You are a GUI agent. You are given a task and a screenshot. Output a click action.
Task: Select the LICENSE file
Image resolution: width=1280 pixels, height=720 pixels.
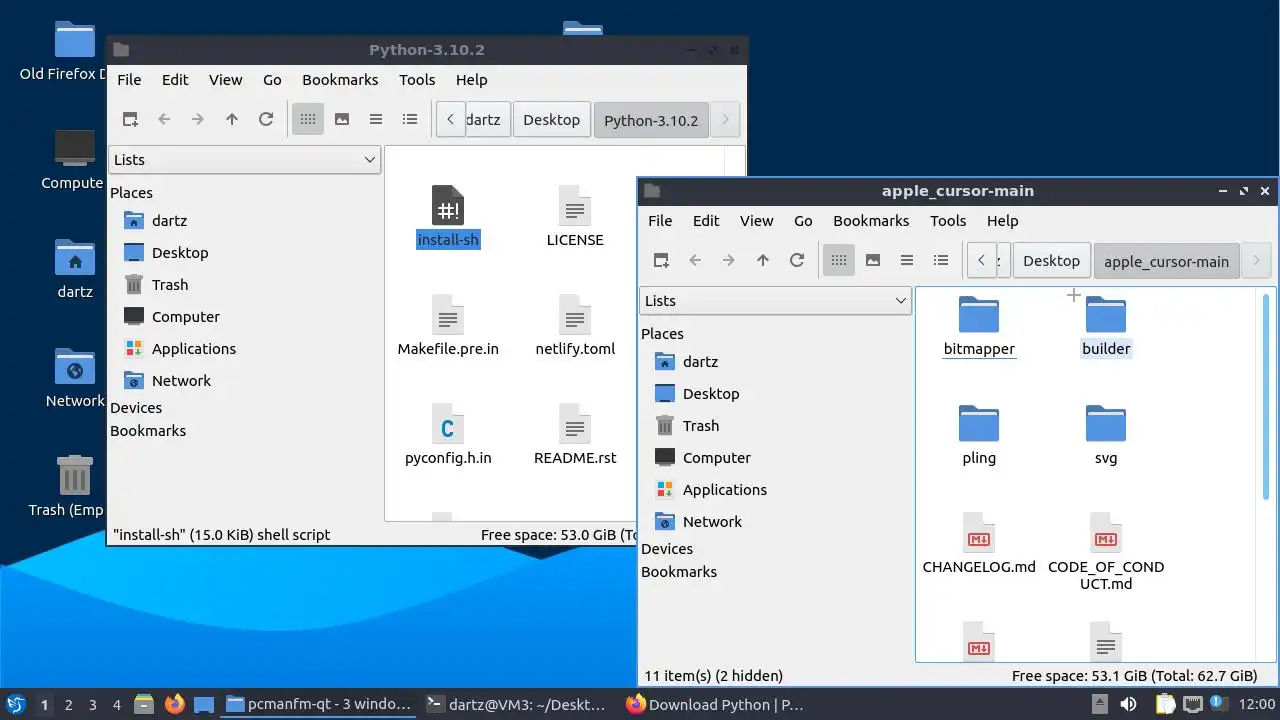point(575,216)
